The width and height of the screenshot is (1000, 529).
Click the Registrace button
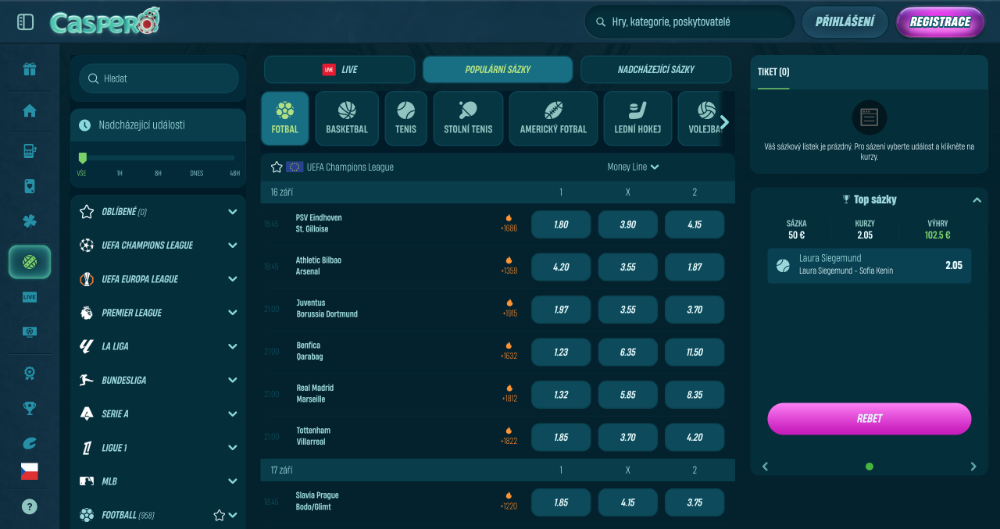940,22
